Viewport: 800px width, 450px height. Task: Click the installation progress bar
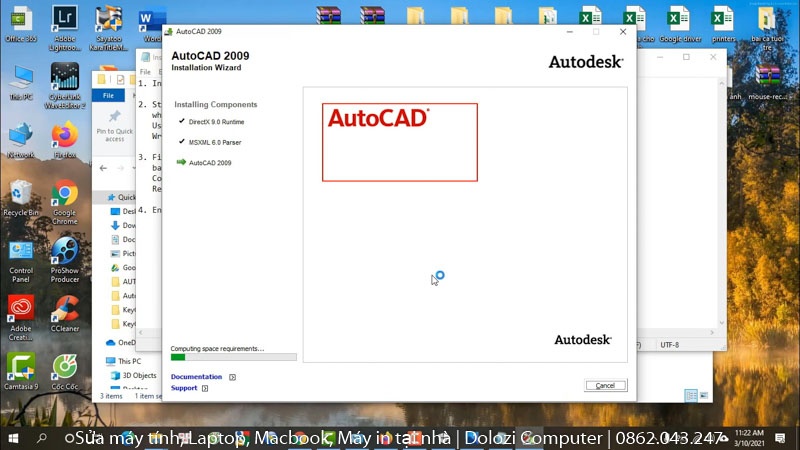point(233,357)
